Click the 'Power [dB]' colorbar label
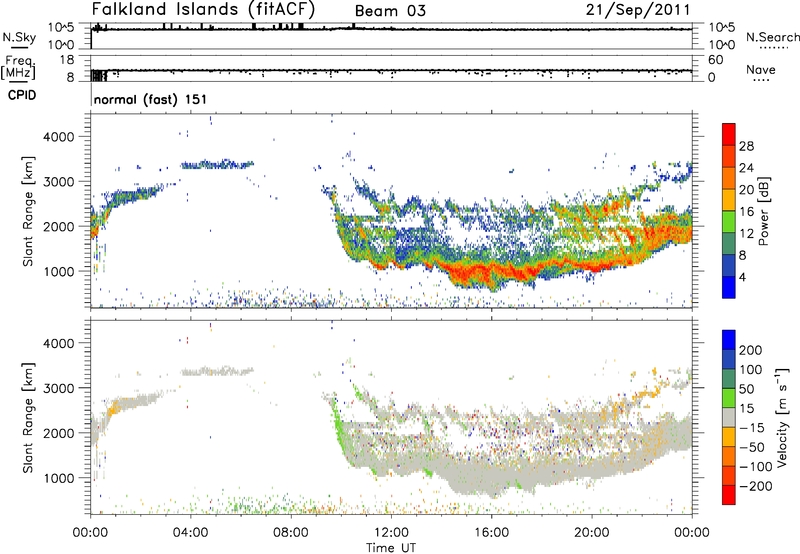Screen dimensions: 800x554 click(x=763, y=211)
